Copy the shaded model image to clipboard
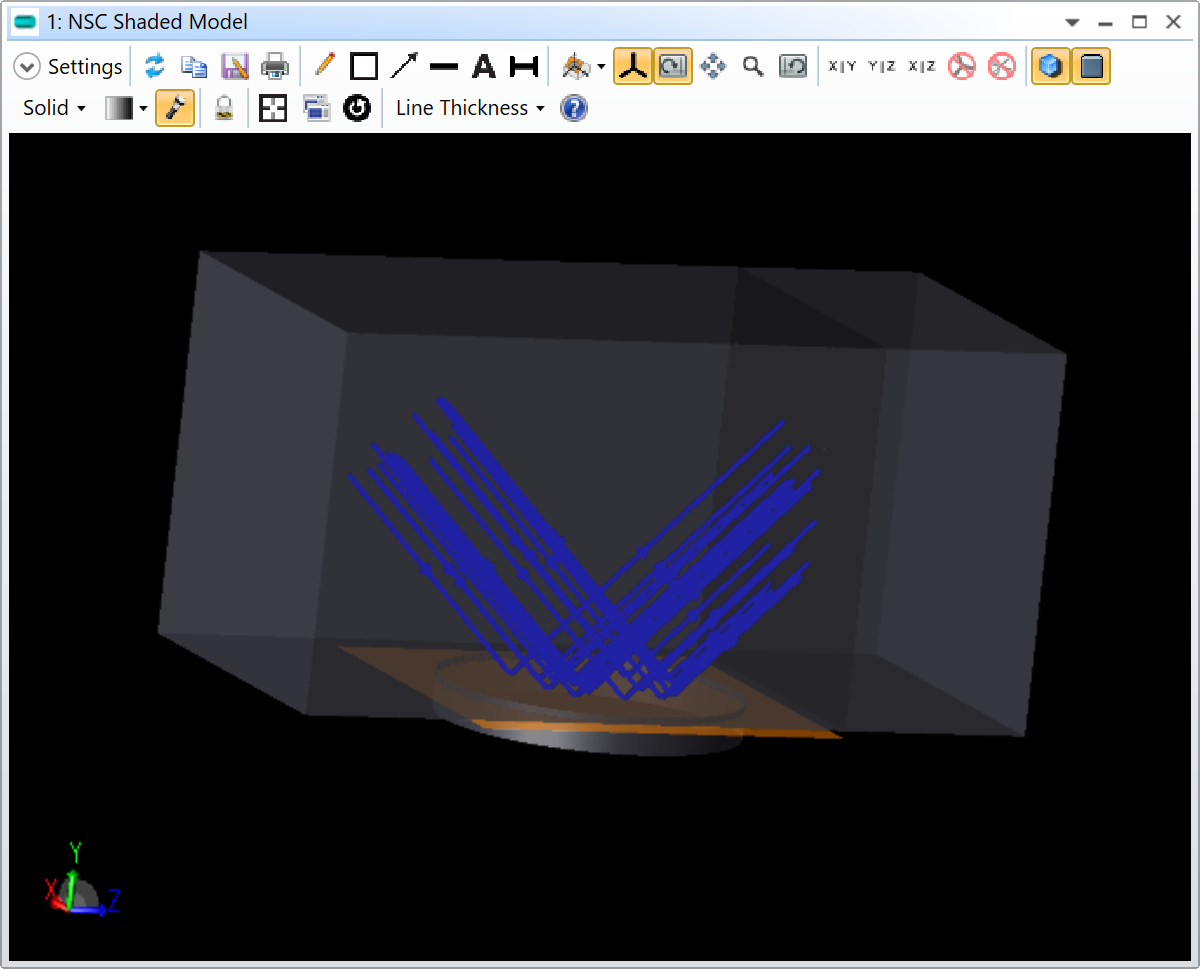This screenshot has width=1200, height=969. tap(194, 67)
